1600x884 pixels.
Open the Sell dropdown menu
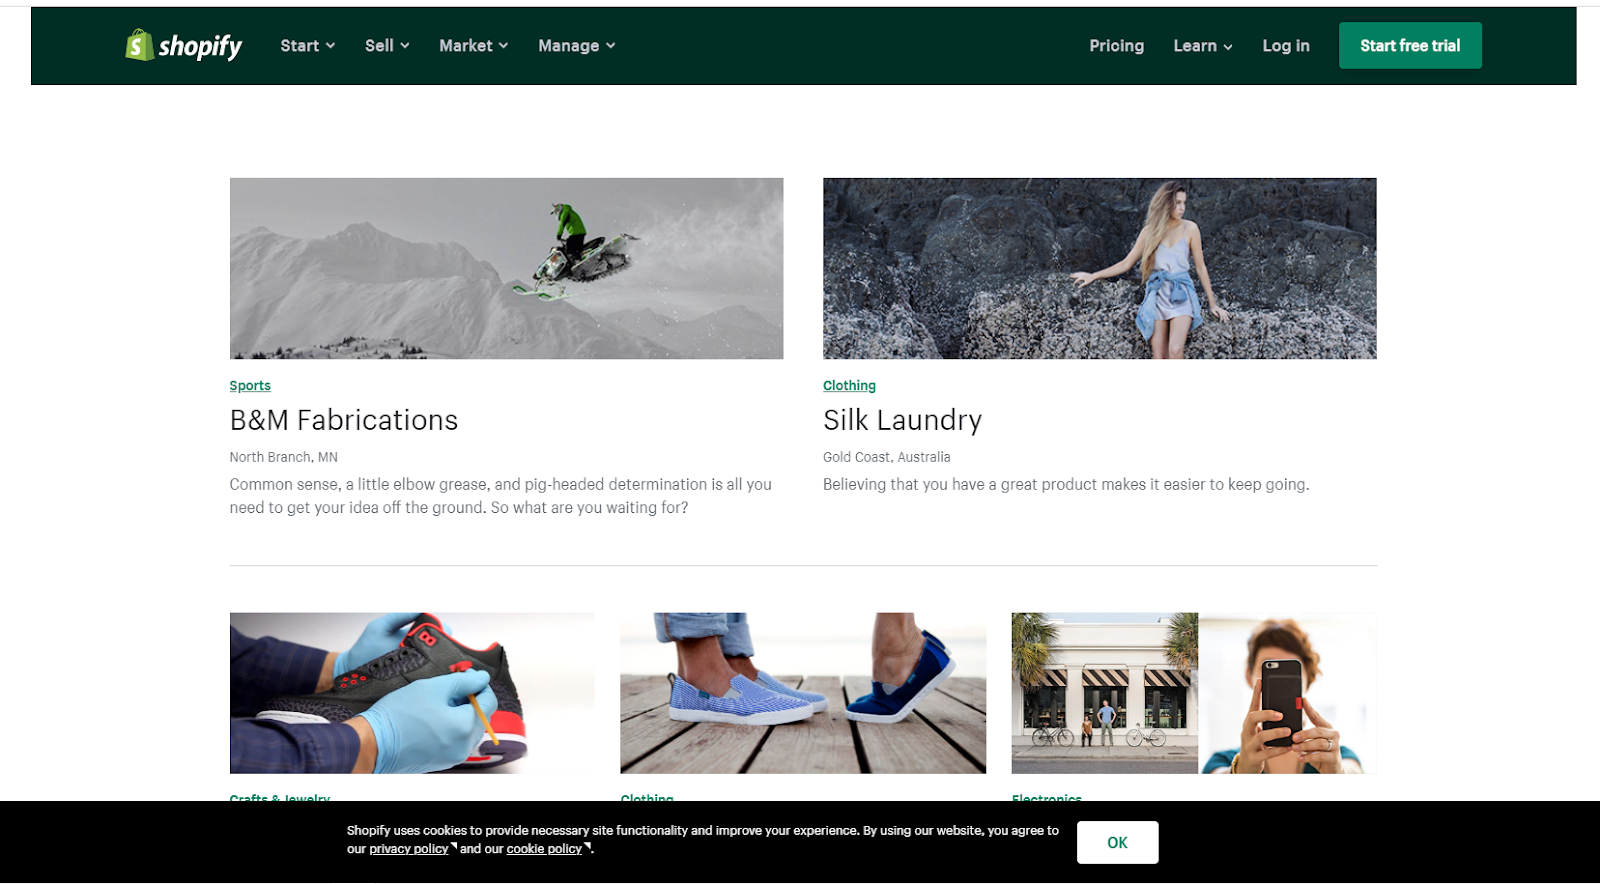387,46
